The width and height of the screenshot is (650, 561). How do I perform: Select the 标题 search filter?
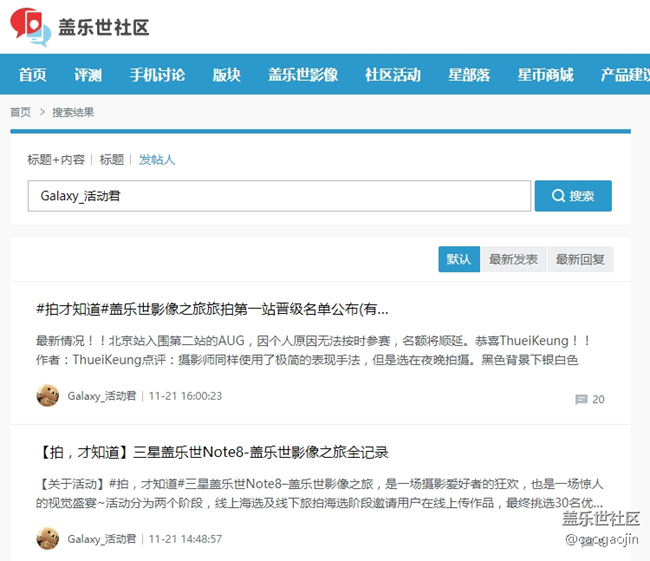click(112, 160)
